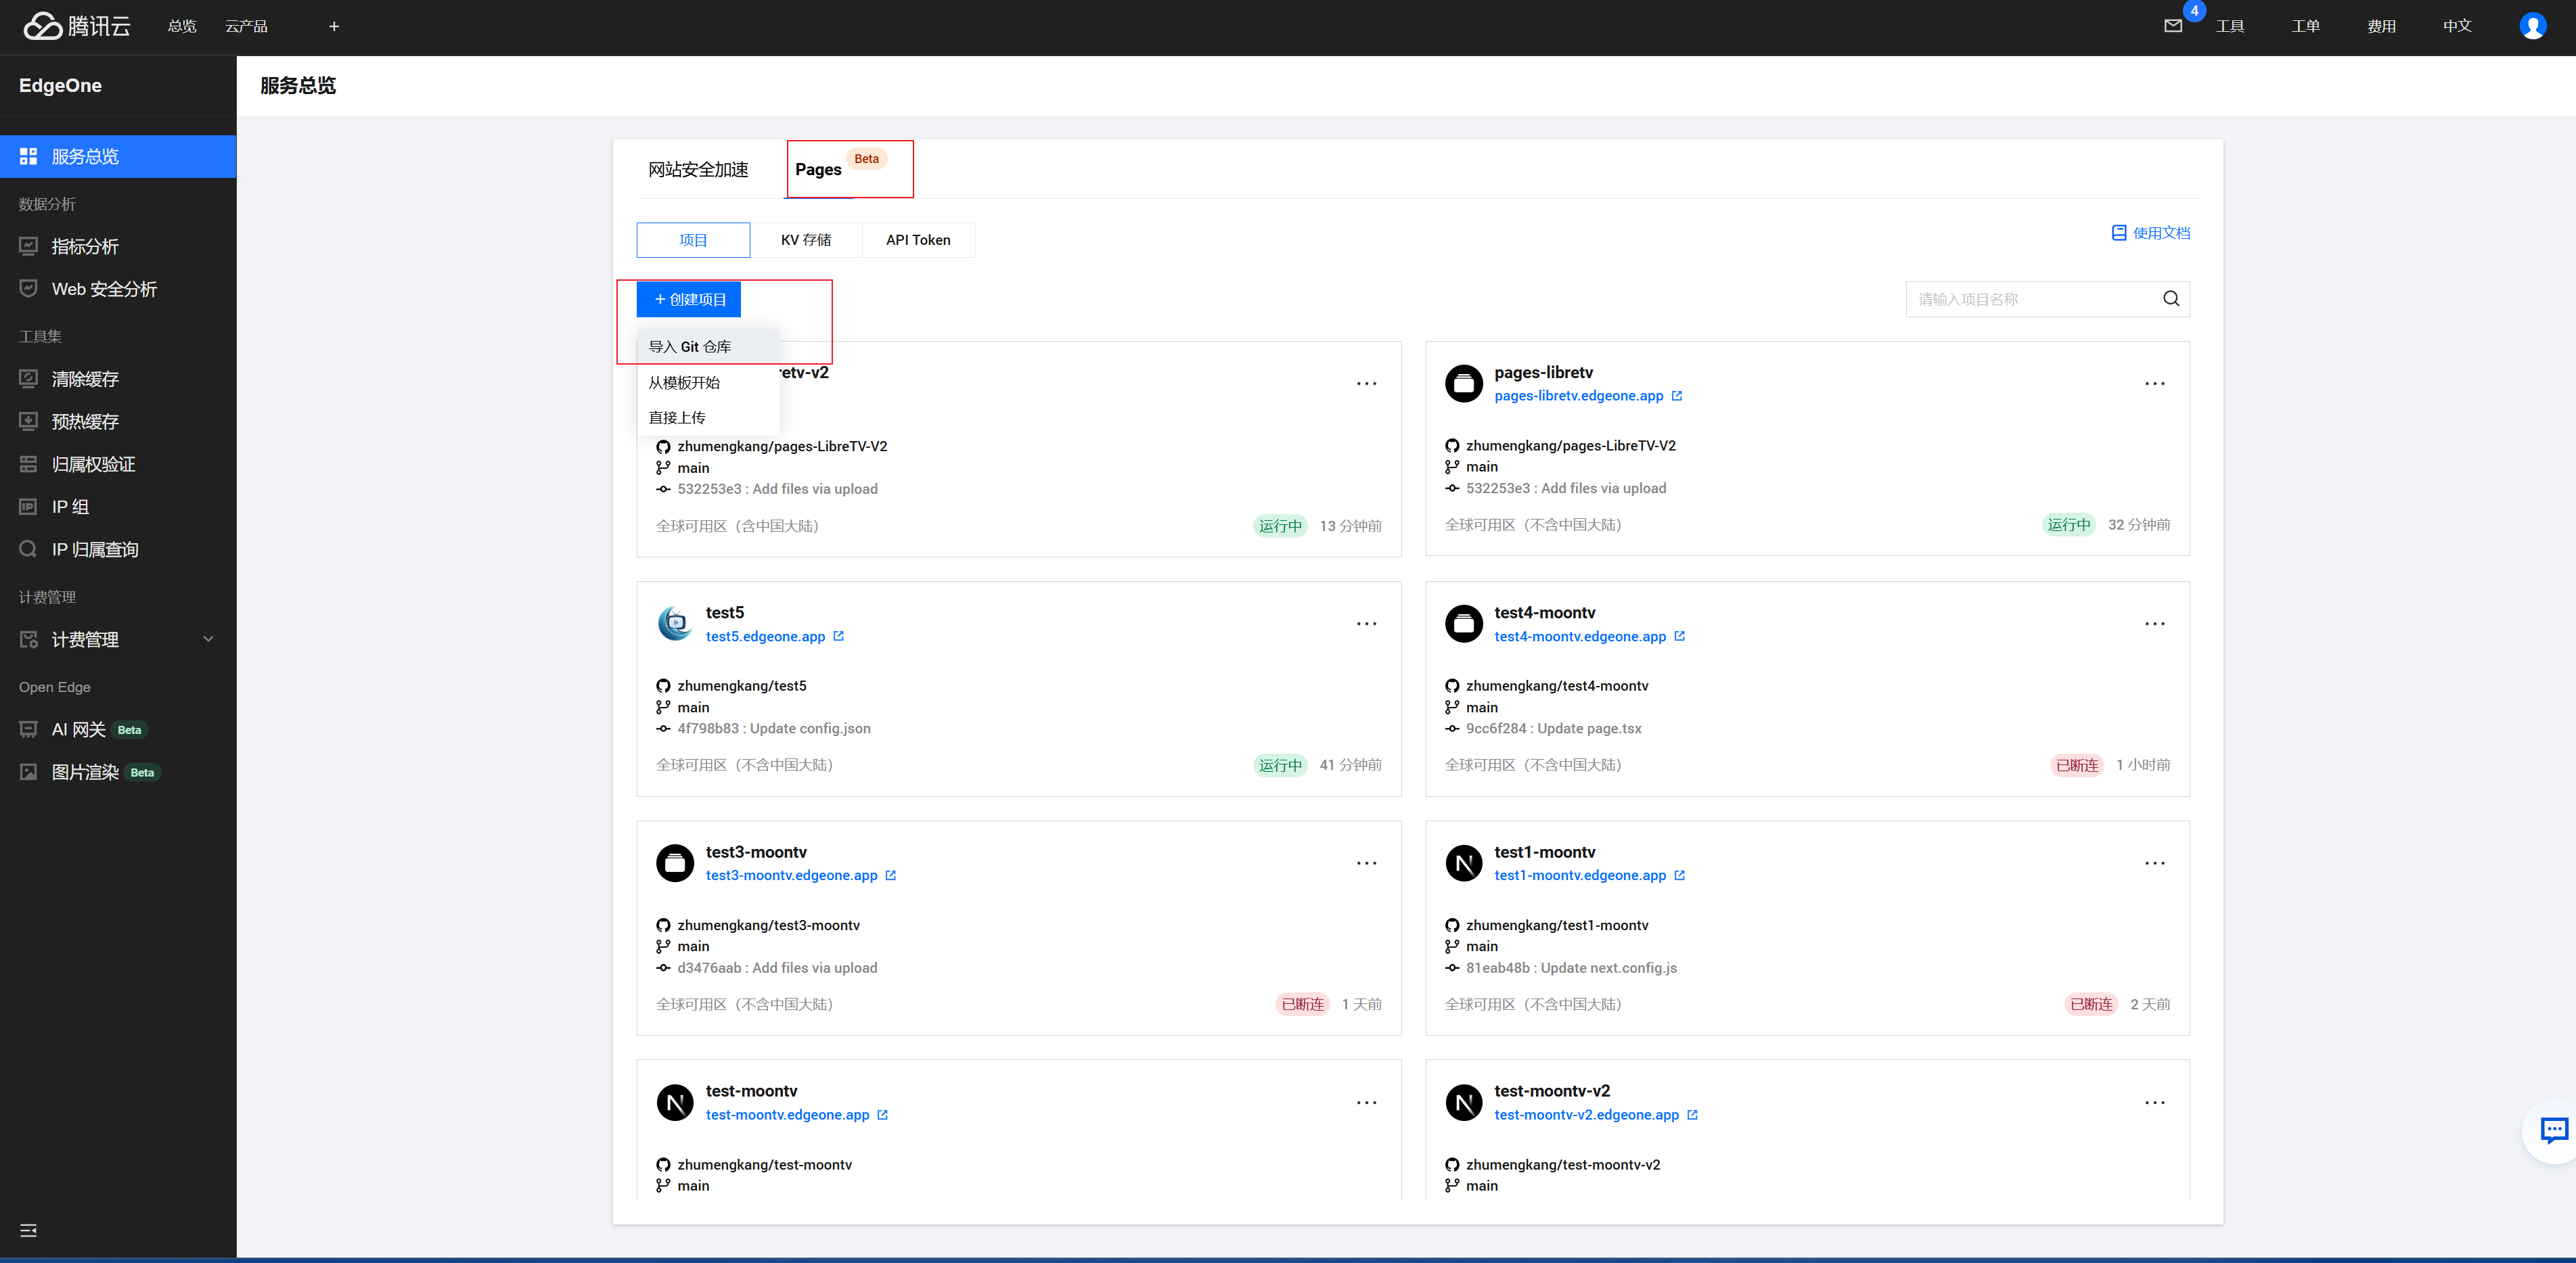Click the search magnifier icon

2170,299
